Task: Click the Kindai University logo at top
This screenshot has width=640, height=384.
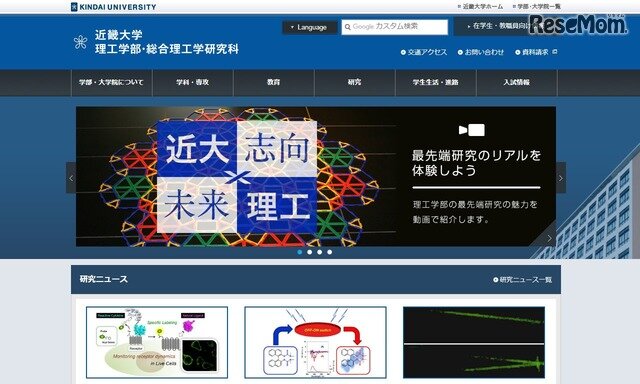Action: coord(113,7)
